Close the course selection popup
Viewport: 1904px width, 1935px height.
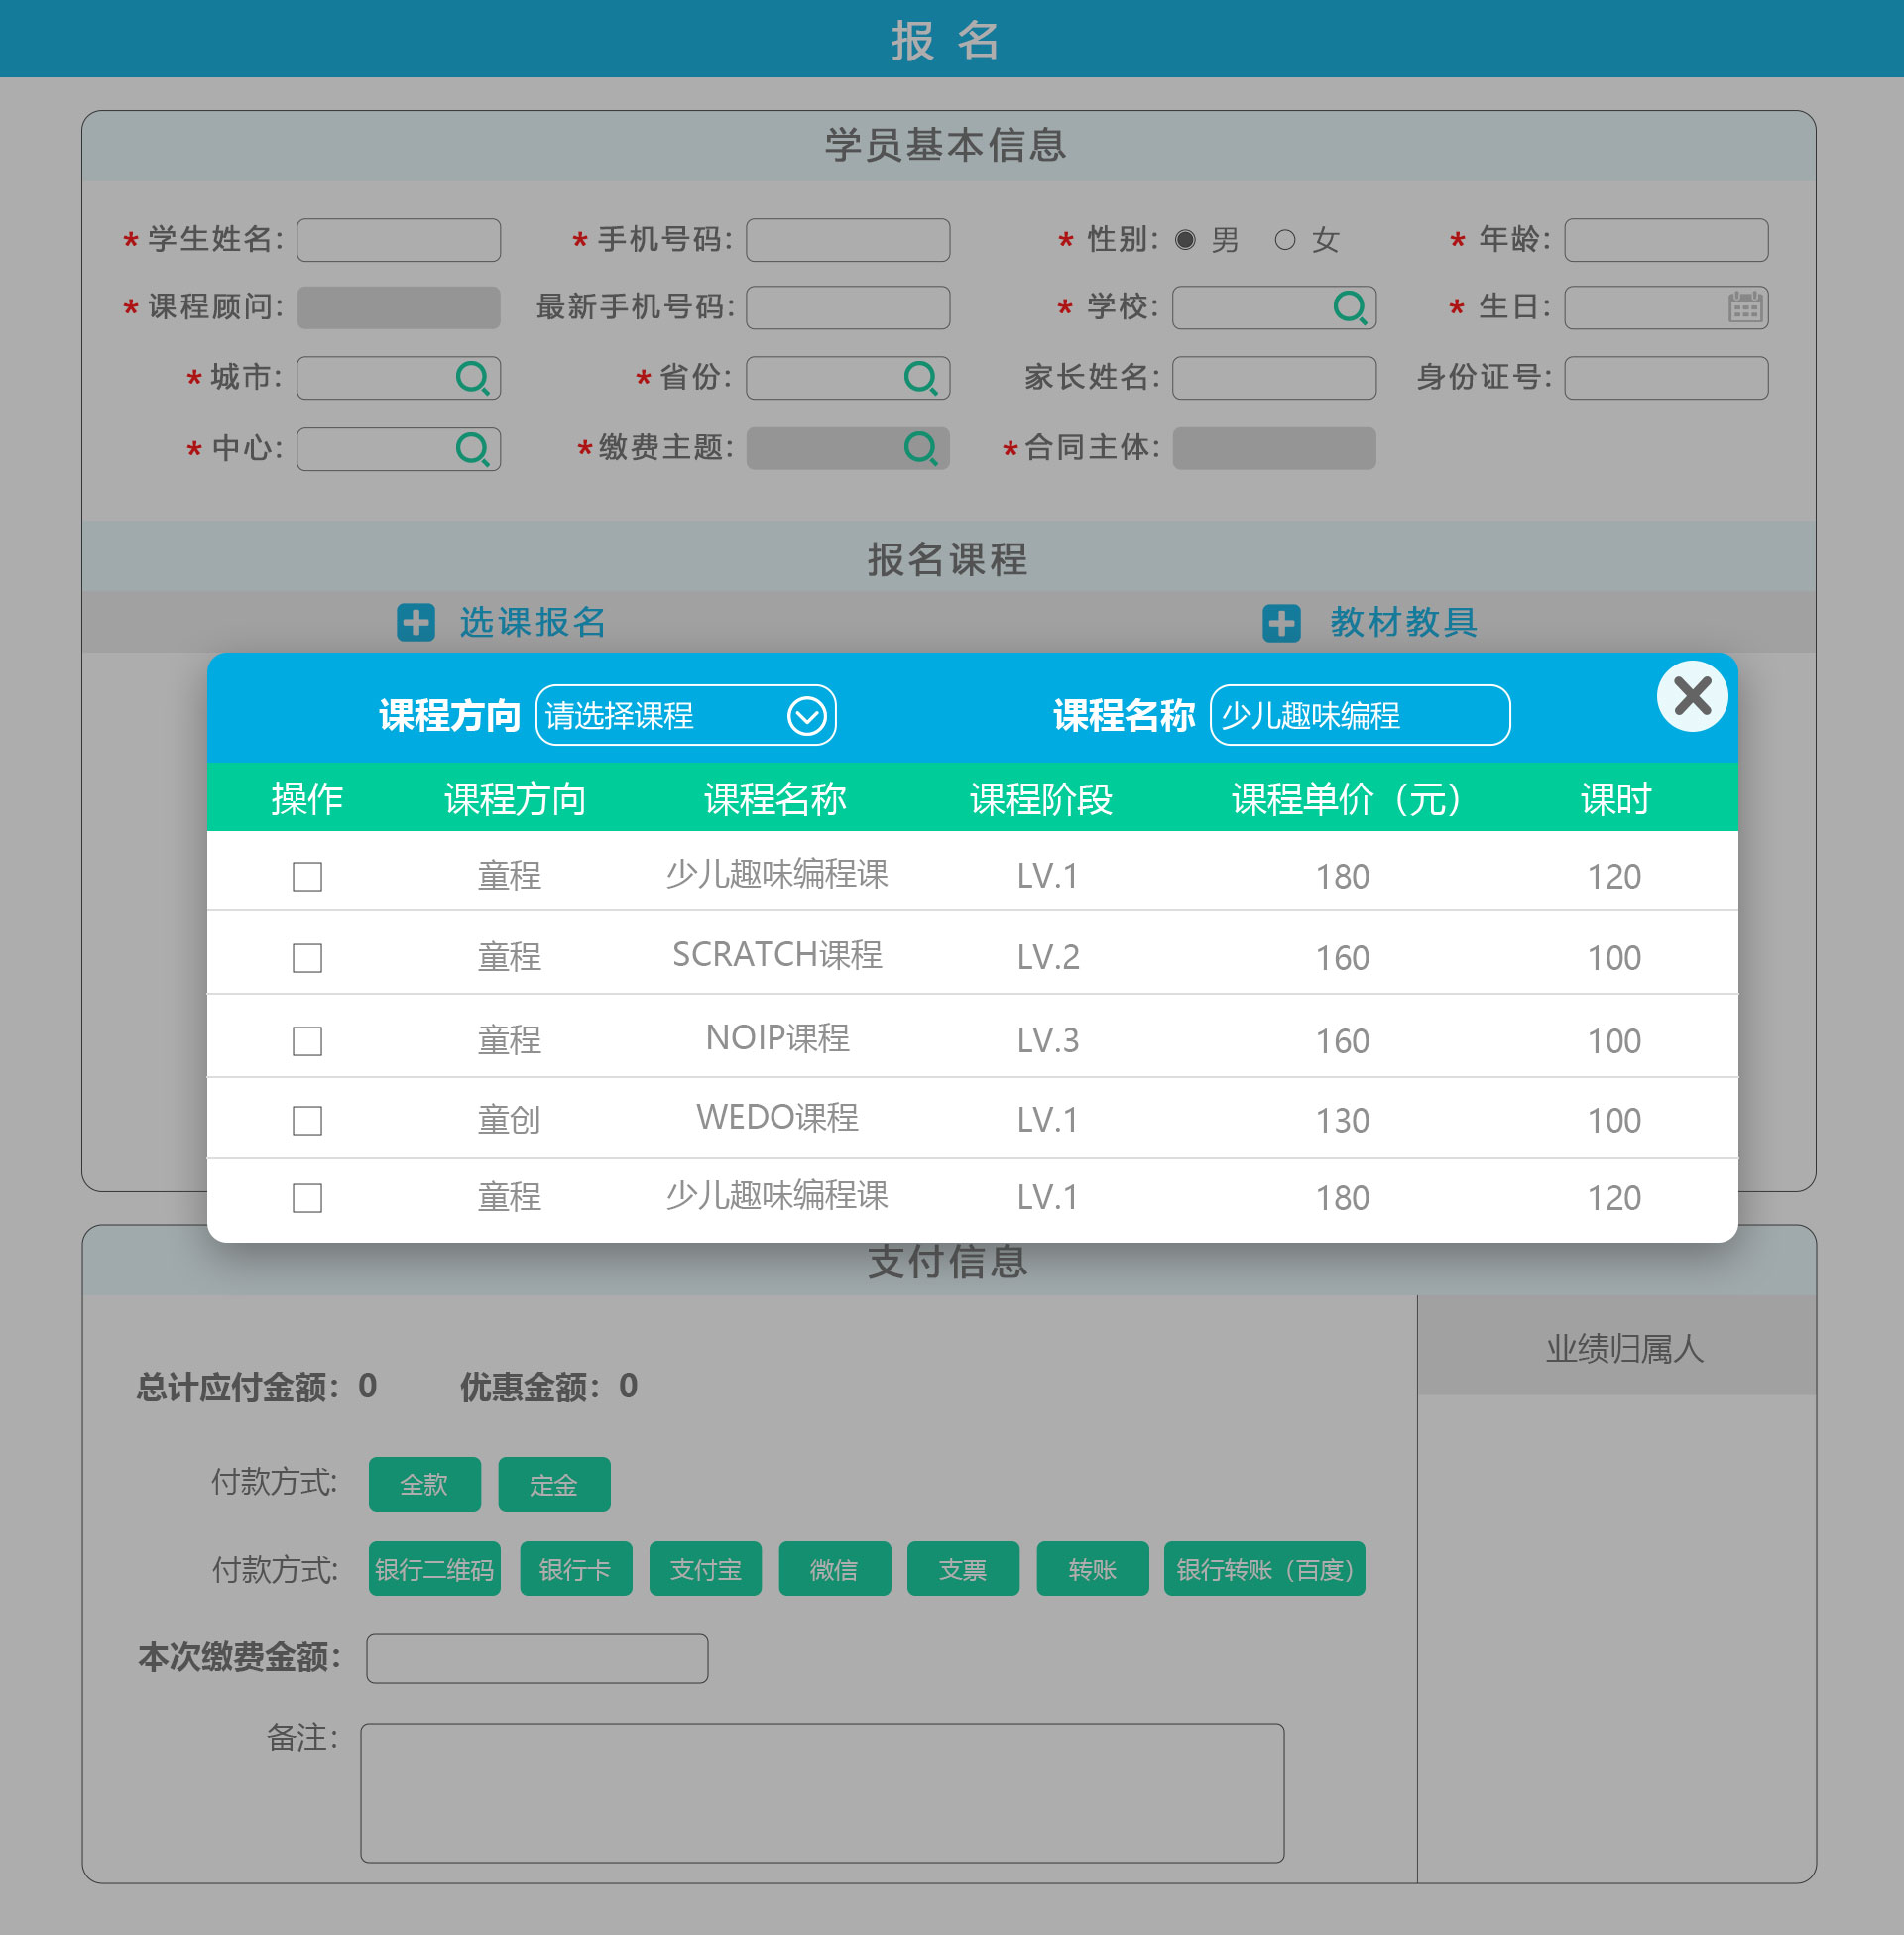click(x=1692, y=696)
